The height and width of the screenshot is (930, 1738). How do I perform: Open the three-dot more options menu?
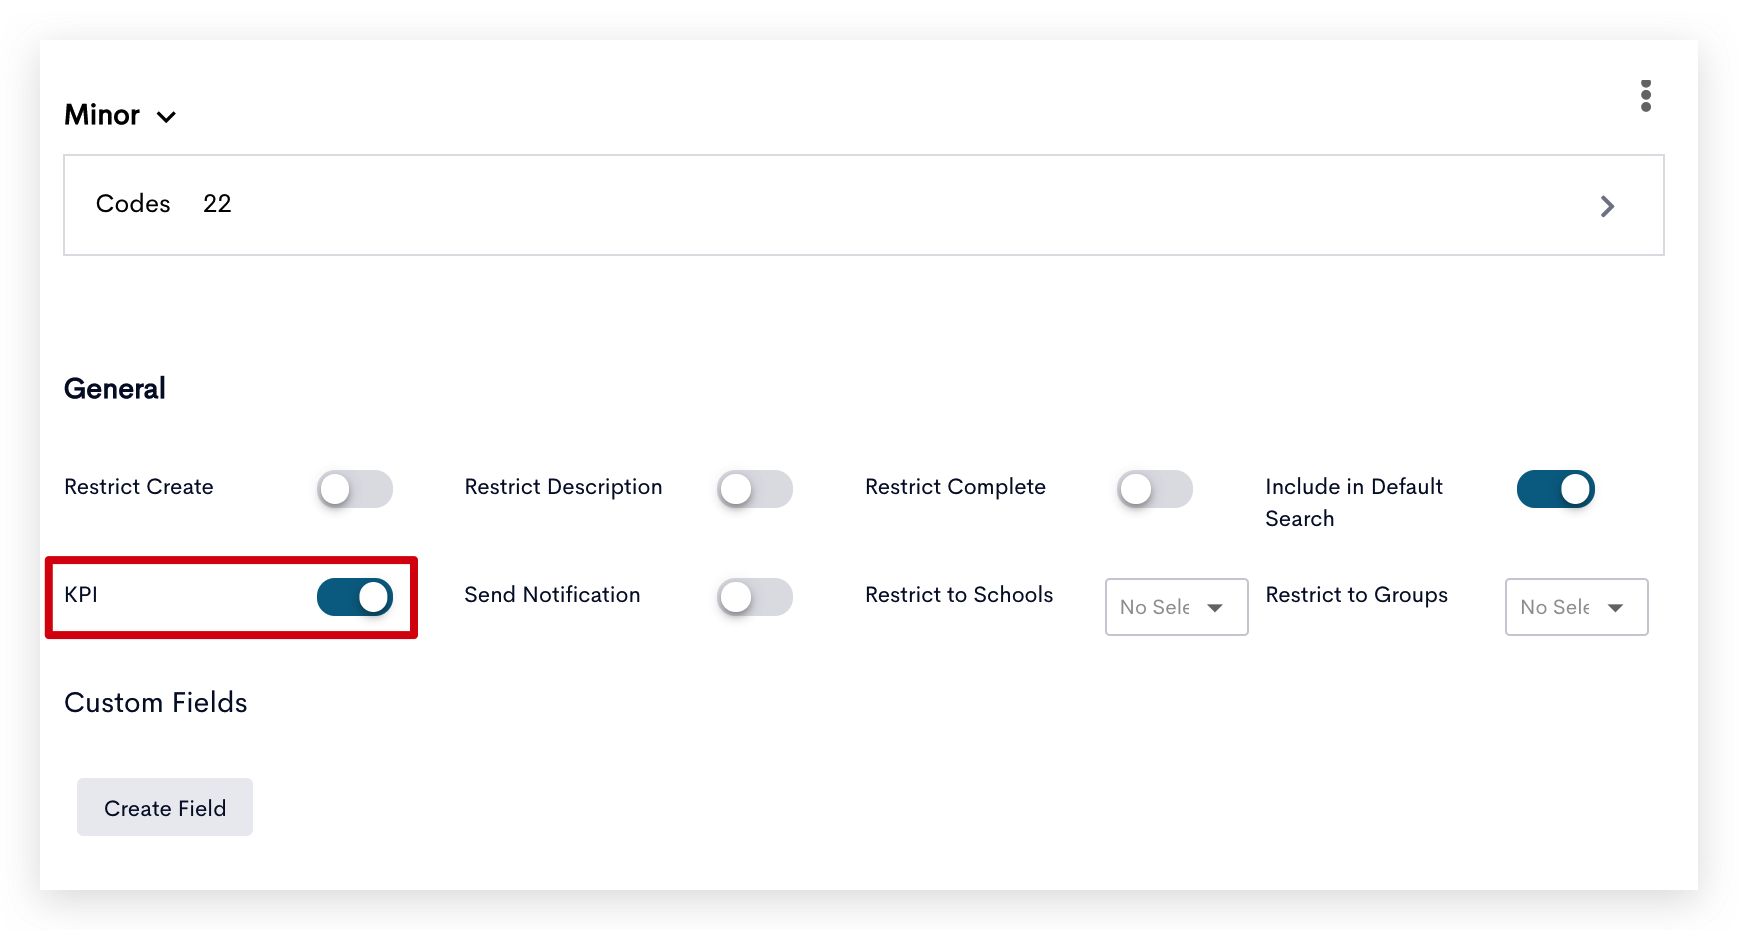1645,96
